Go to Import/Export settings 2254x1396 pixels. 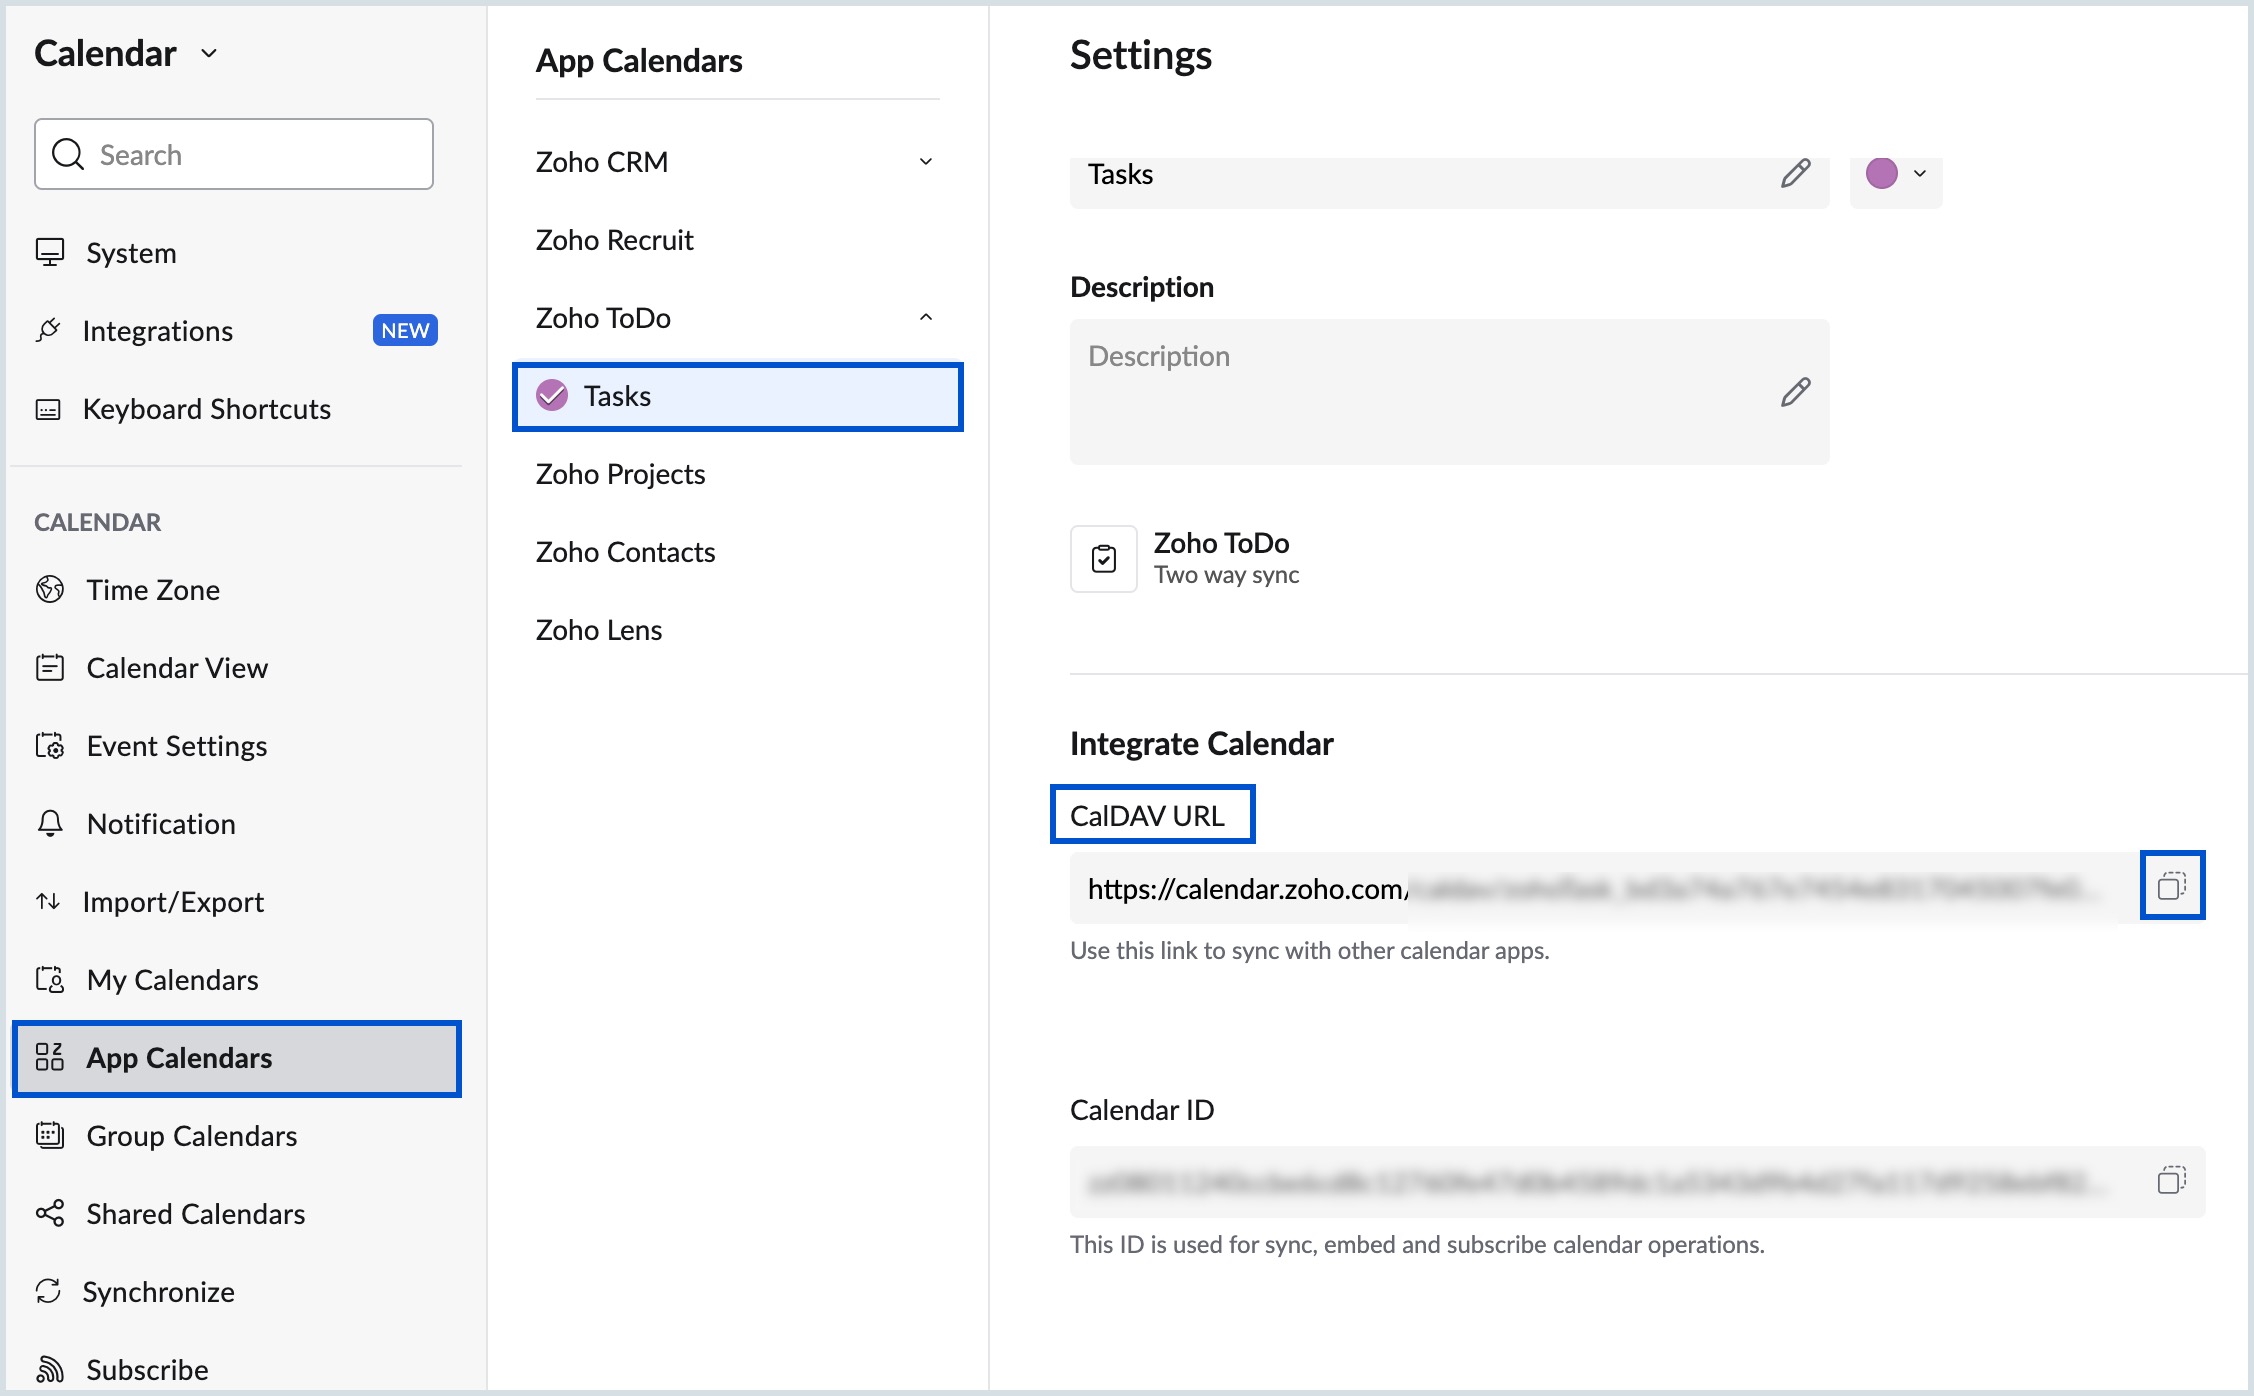[172, 902]
